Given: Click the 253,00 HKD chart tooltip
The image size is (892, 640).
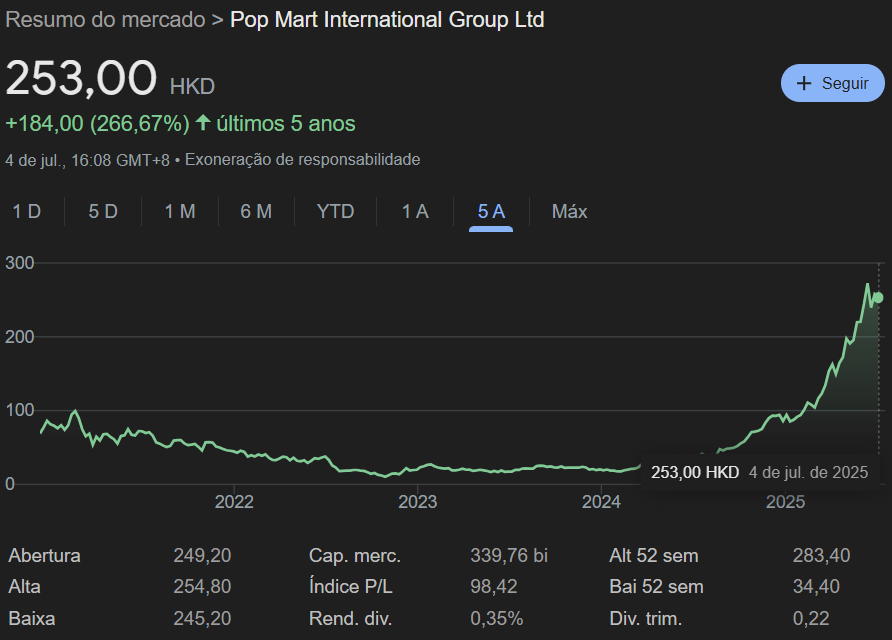Looking at the screenshot, I should tap(760, 472).
